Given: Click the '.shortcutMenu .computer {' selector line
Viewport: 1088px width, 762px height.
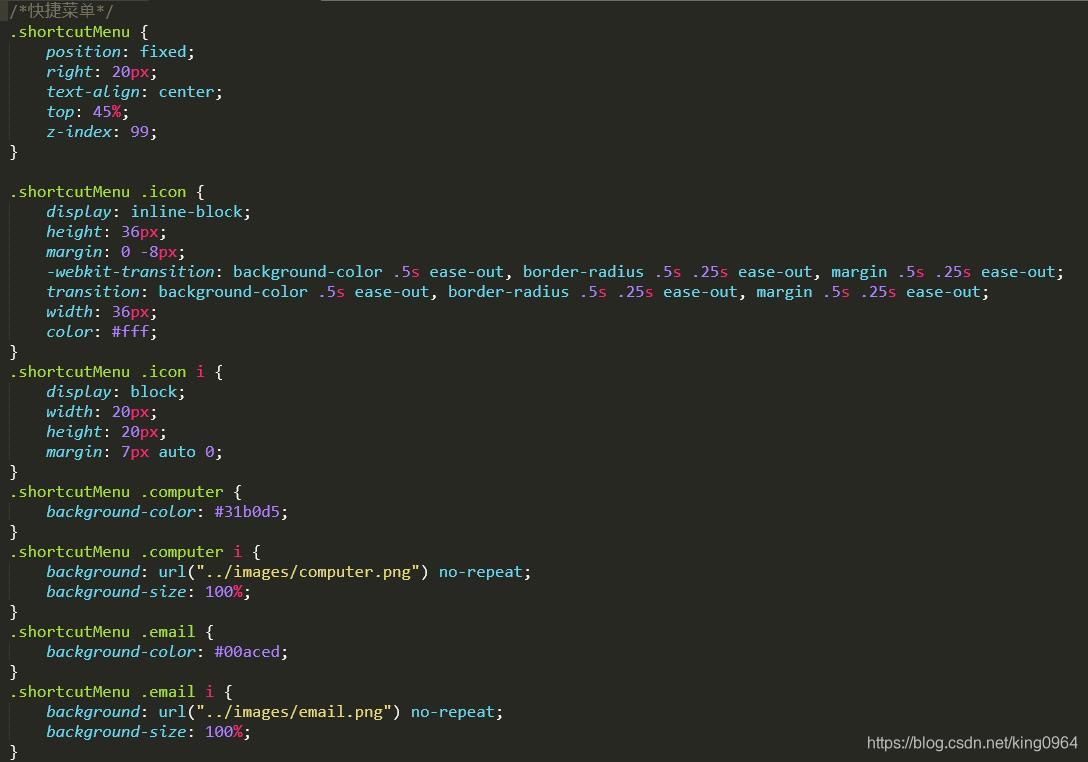Looking at the screenshot, I should point(126,492).
